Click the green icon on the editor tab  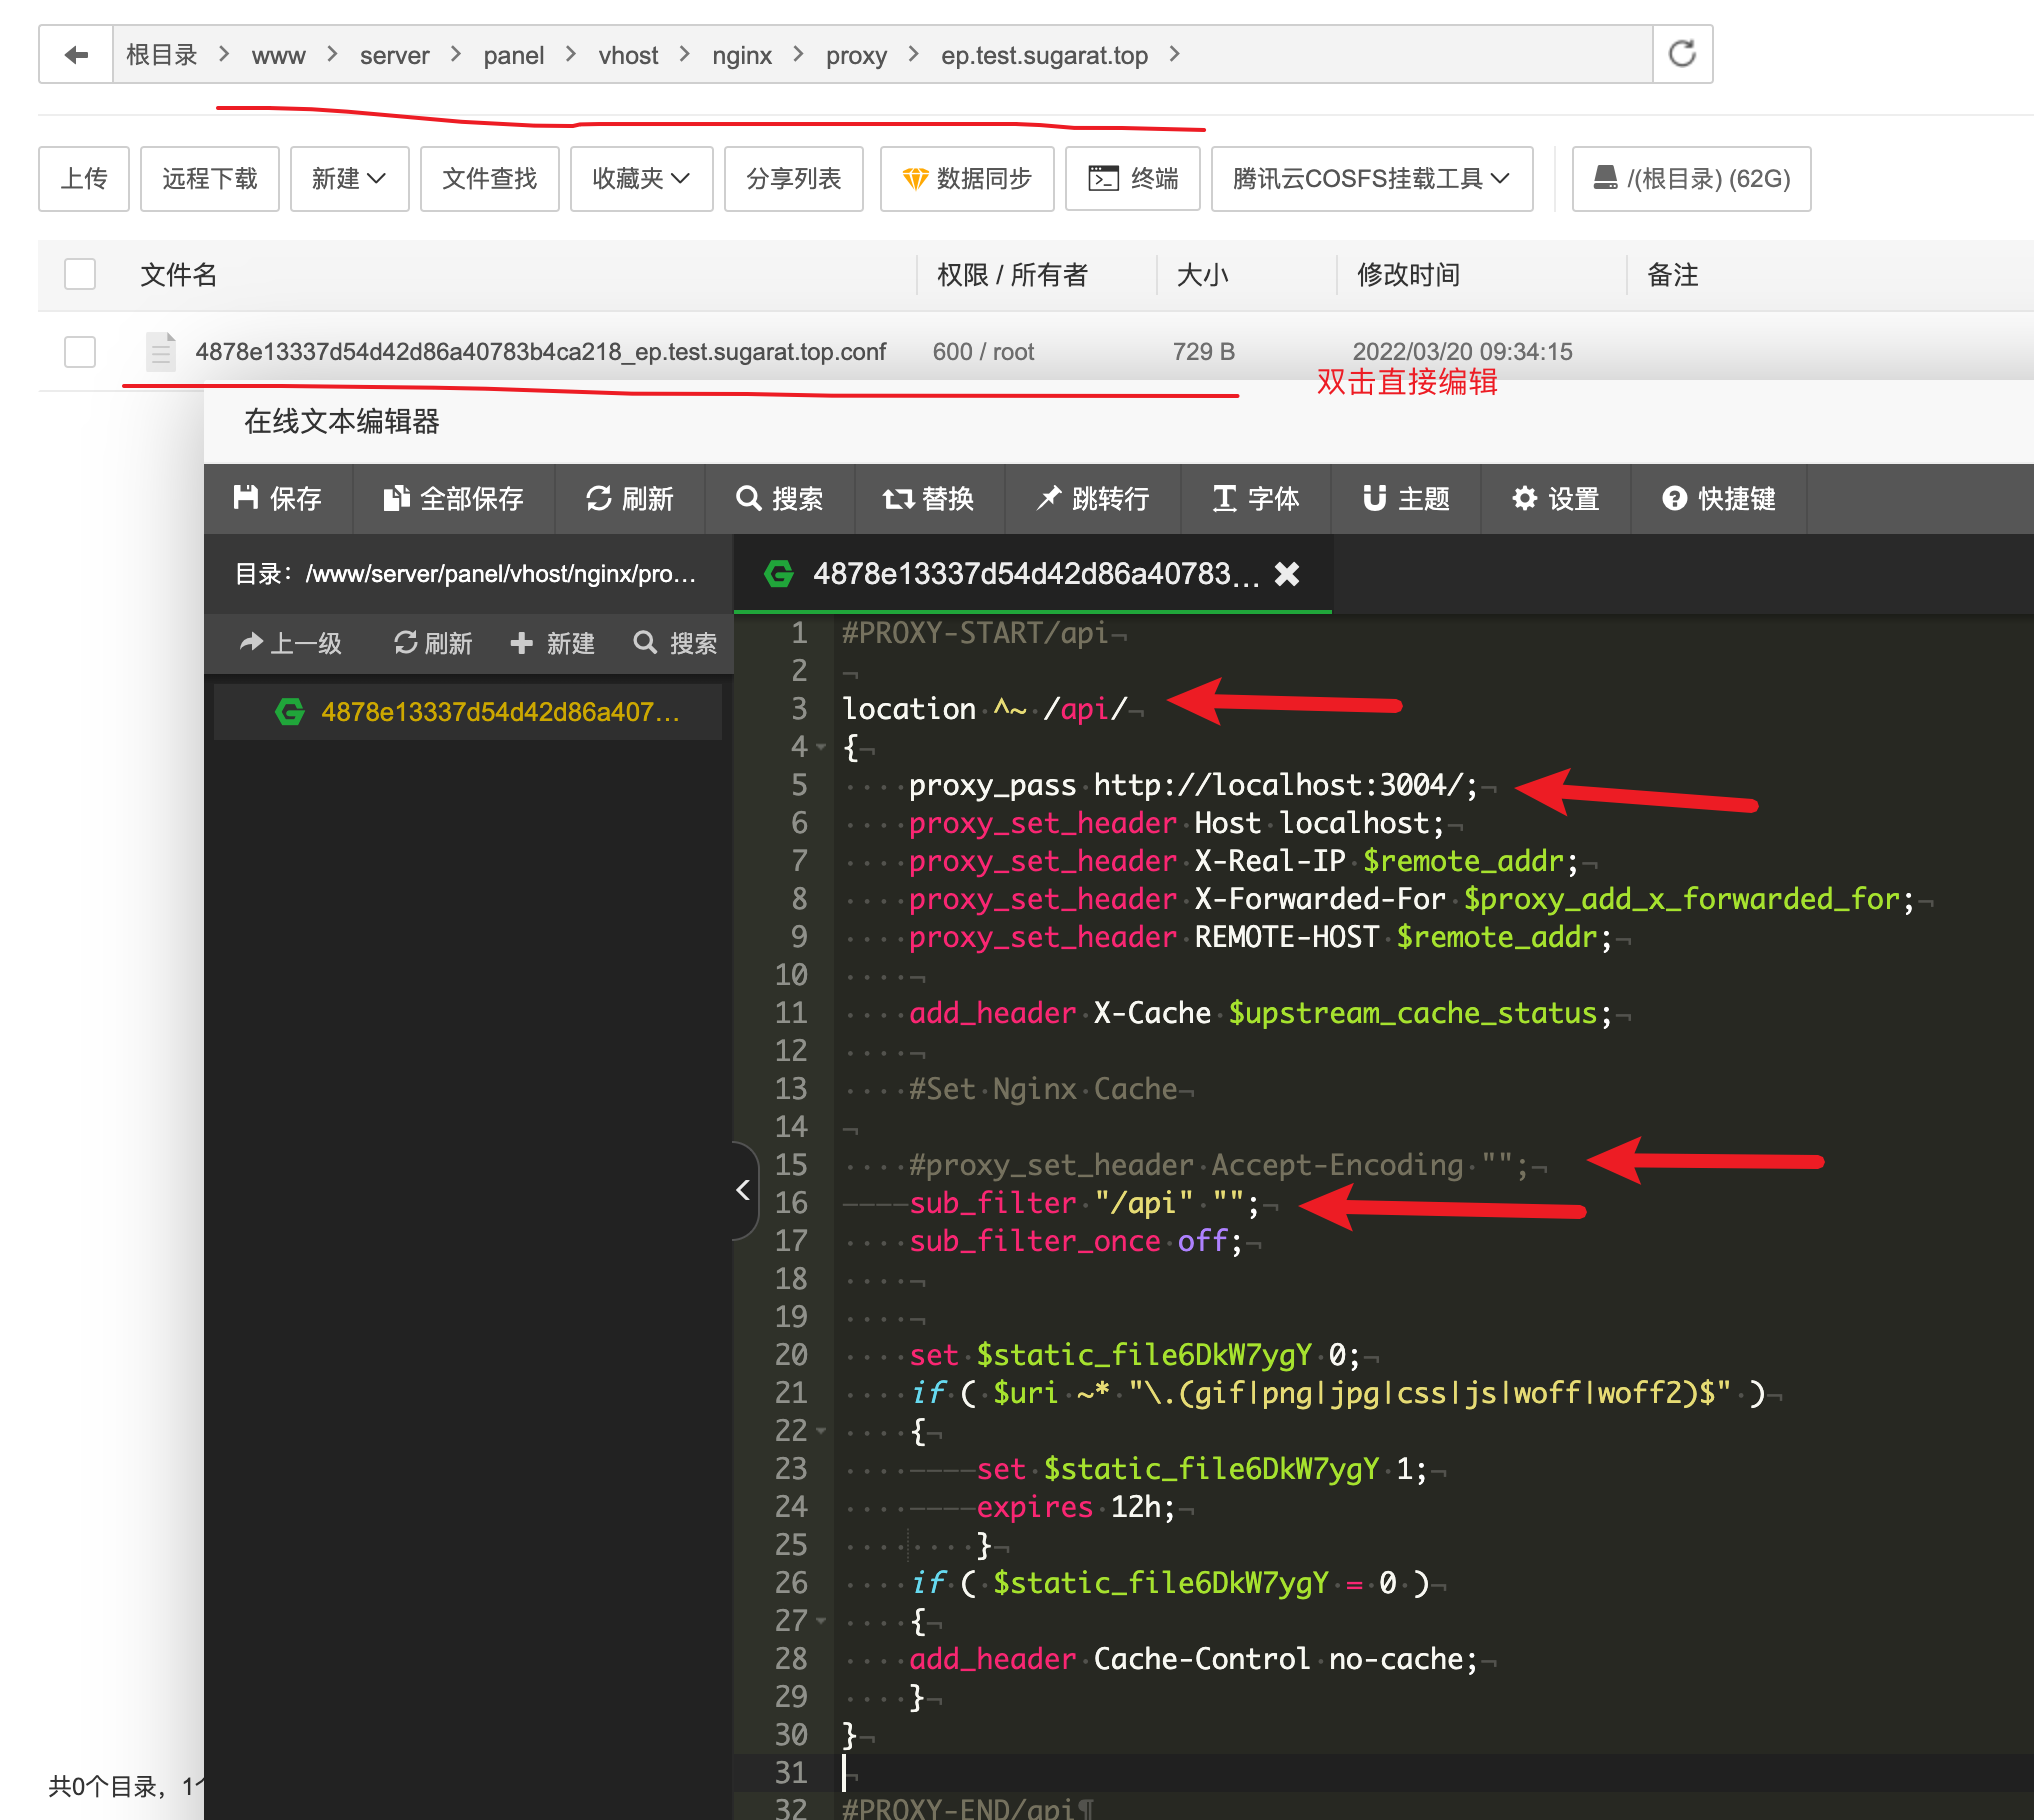tap(778, 574)
